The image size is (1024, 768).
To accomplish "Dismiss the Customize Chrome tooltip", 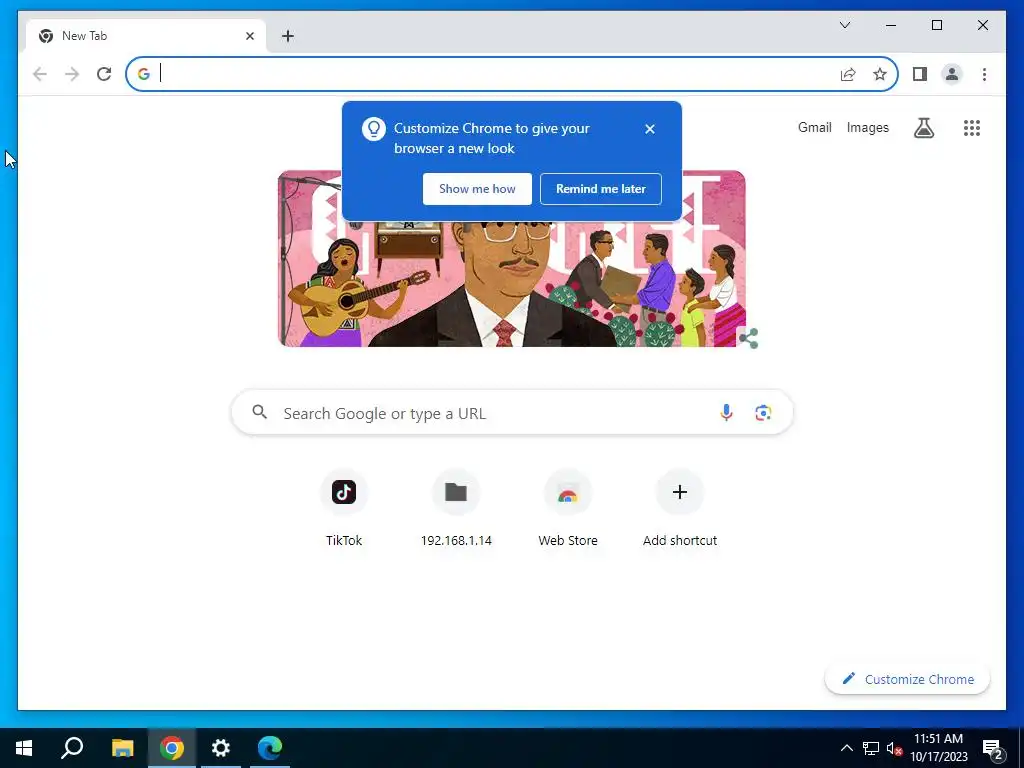I will coord(650,129).
